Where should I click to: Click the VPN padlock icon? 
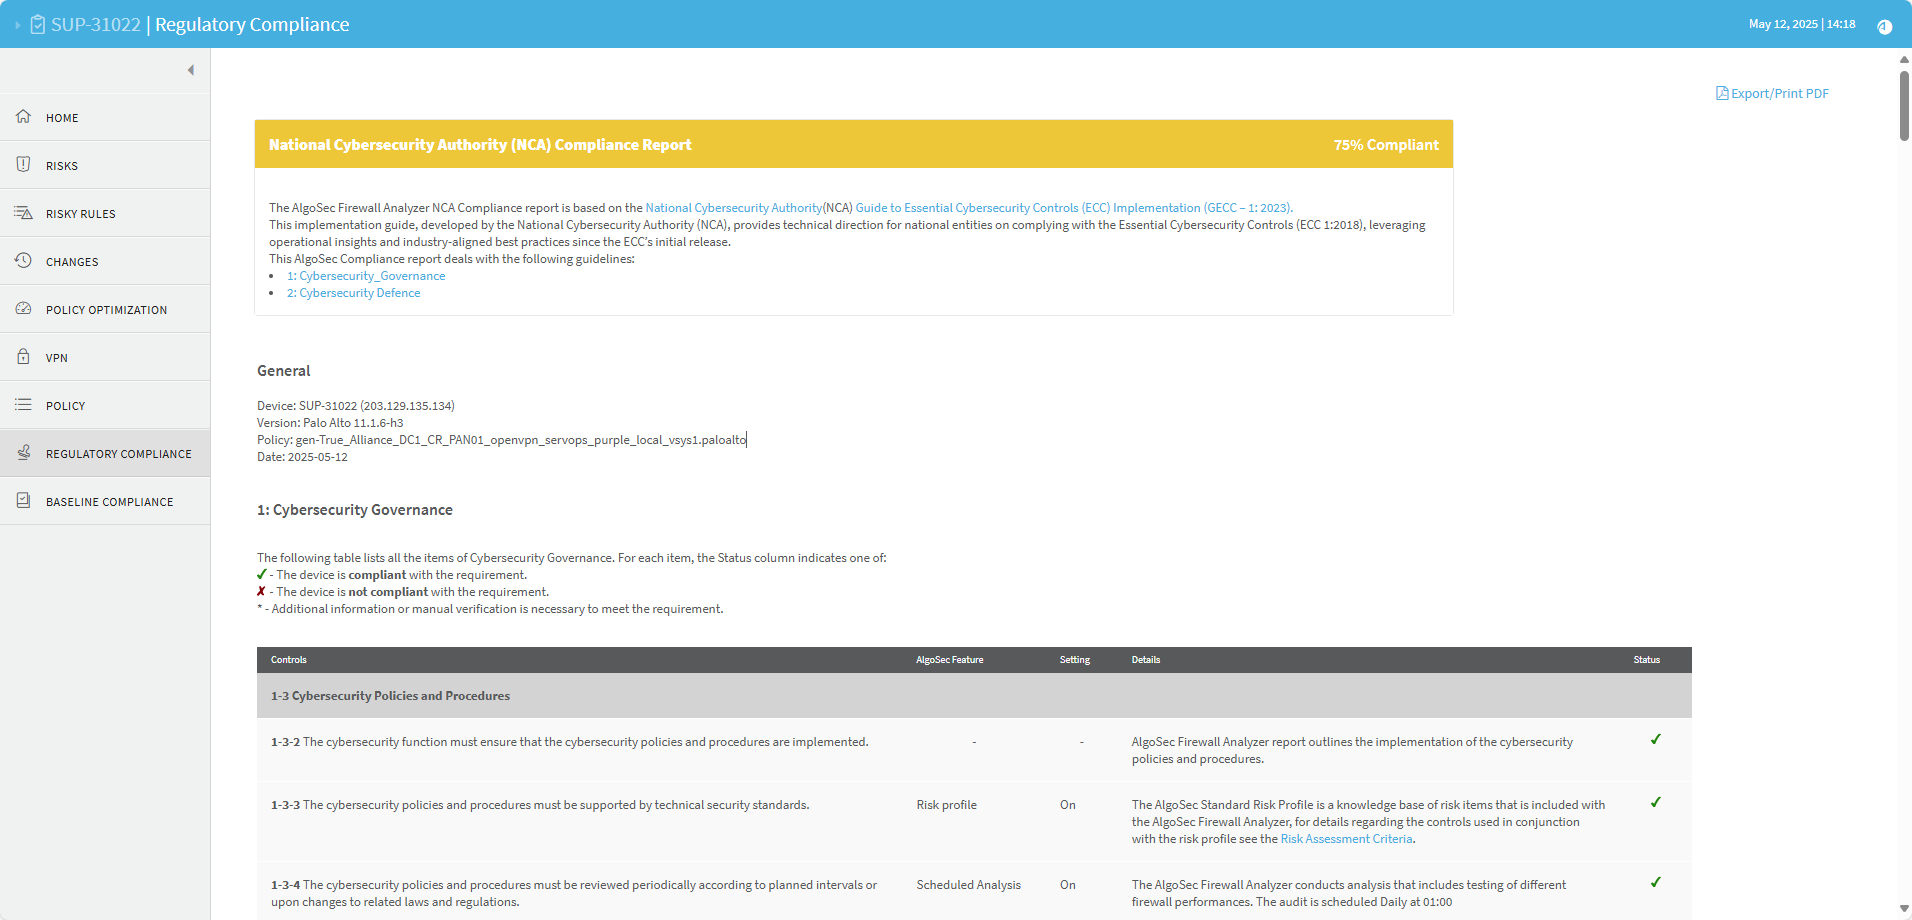coord(24,357)
